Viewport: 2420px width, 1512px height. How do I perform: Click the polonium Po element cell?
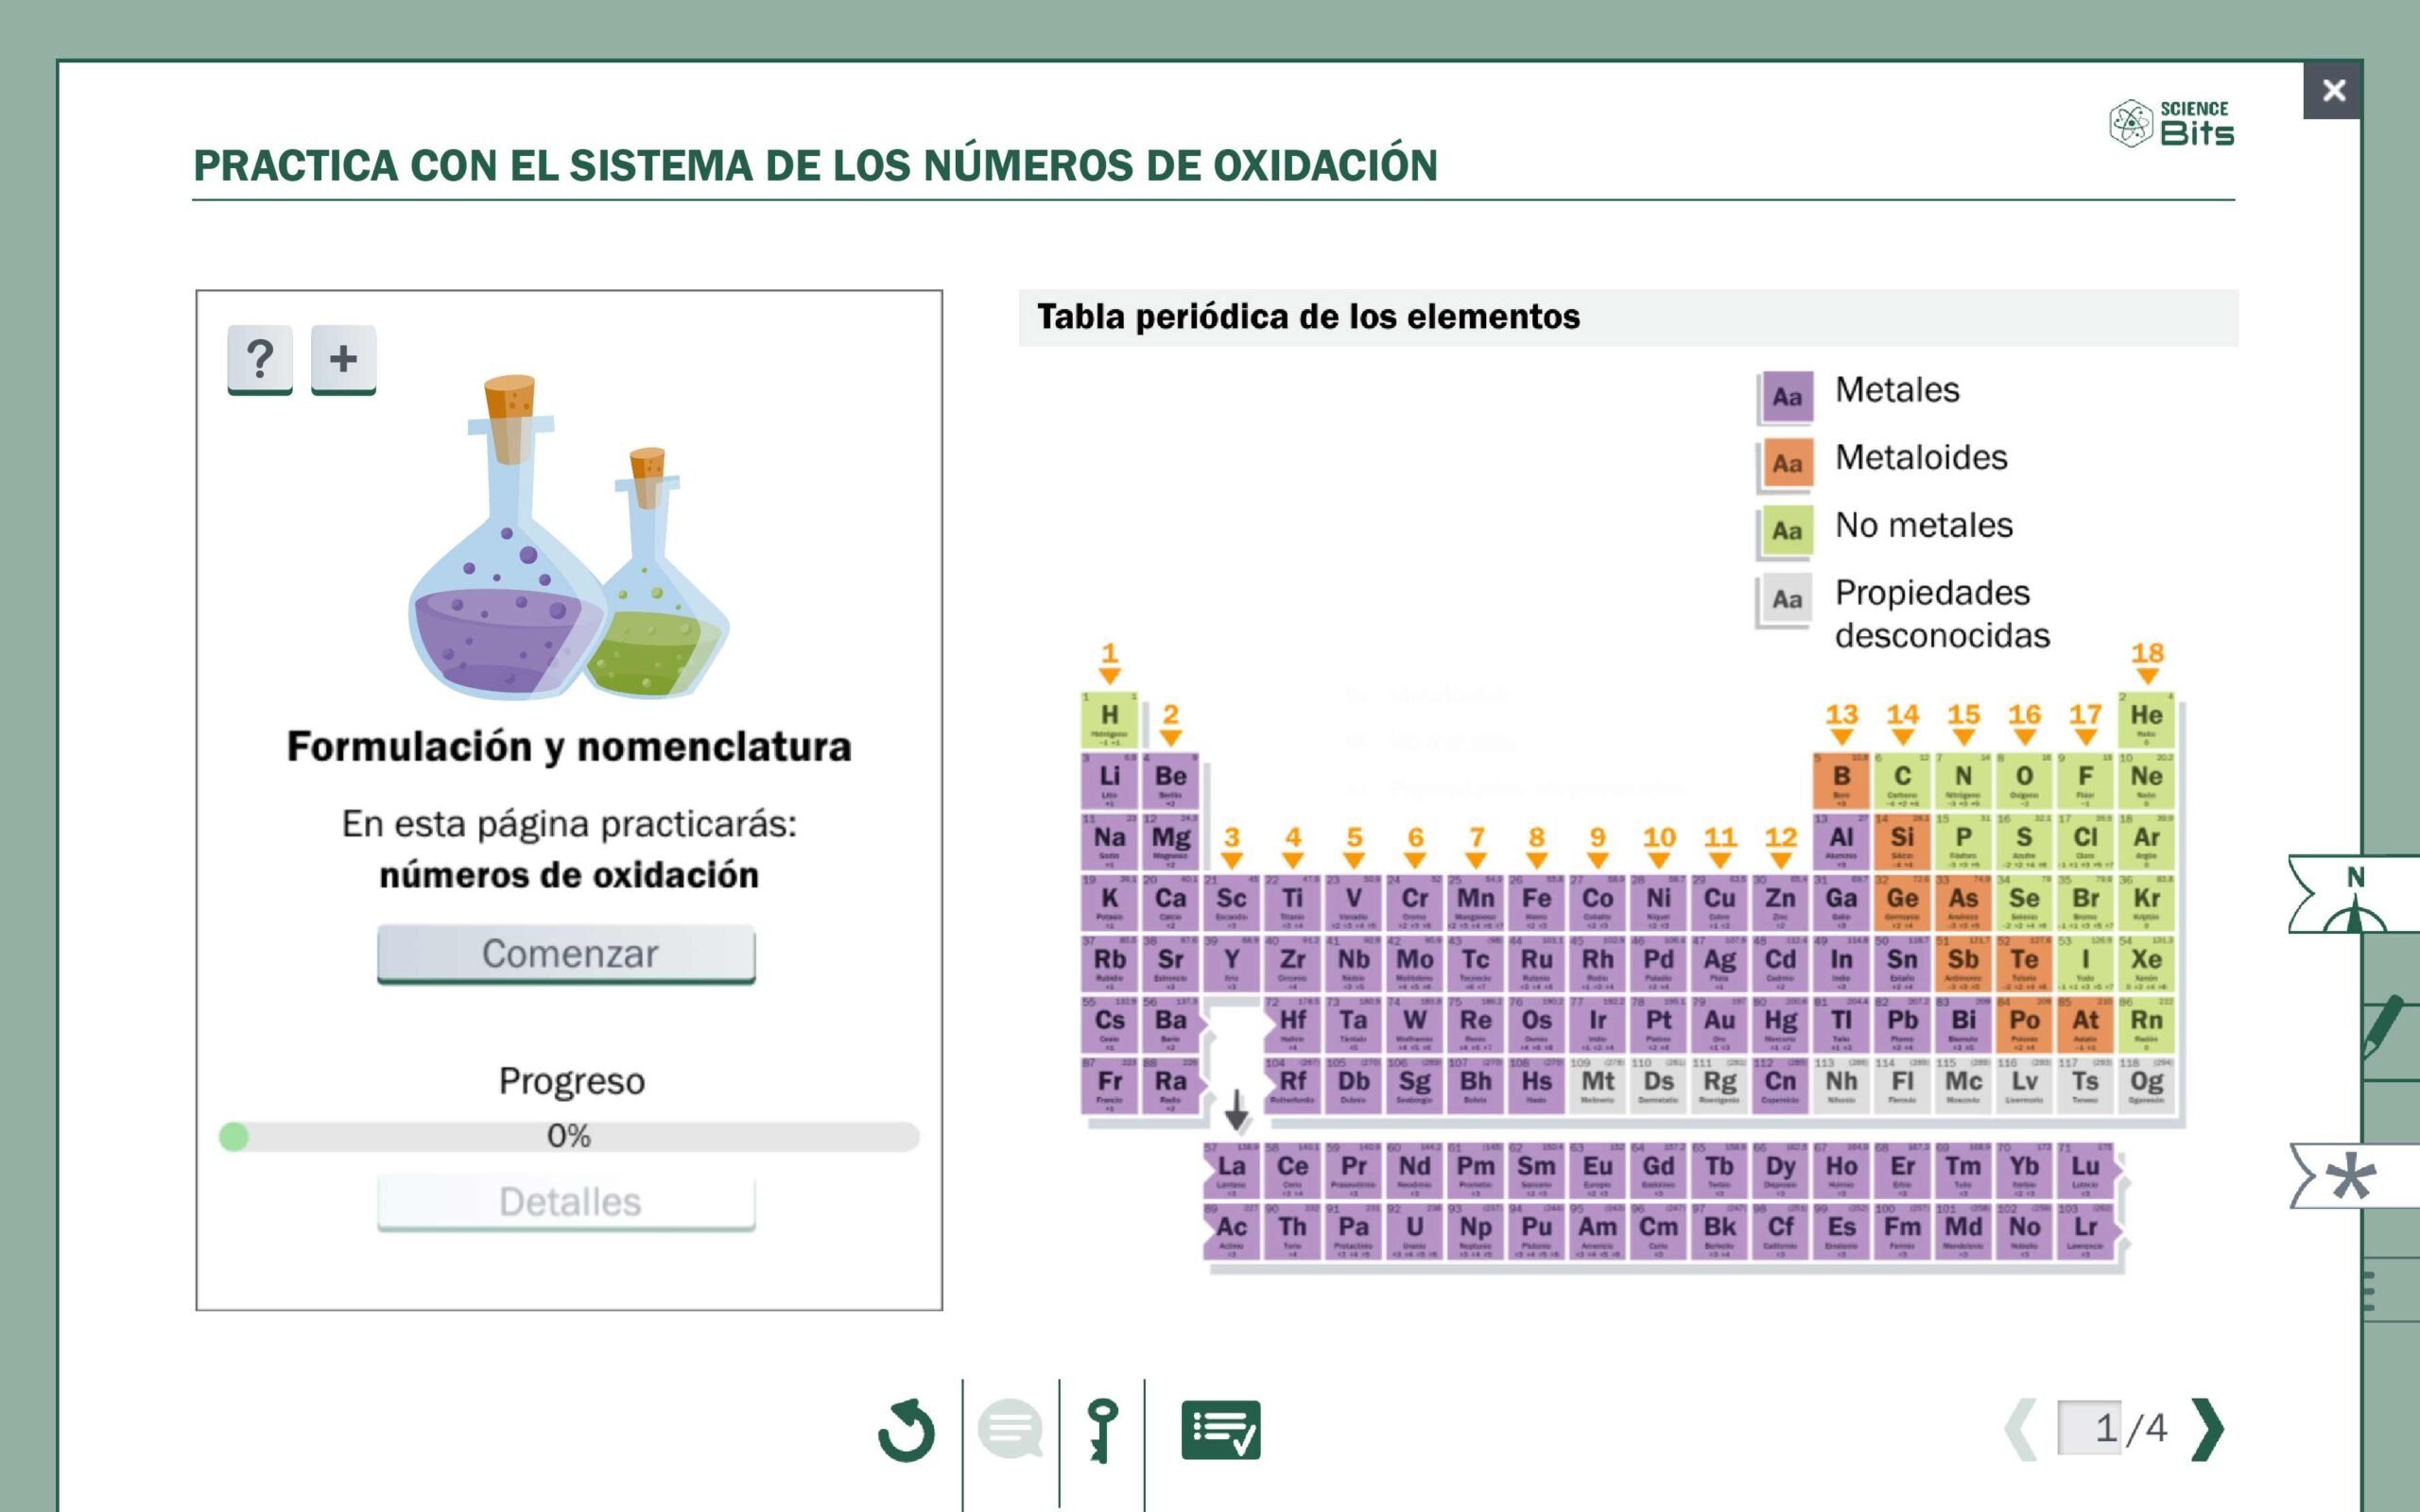pyautogui.click(x=2024, y=1024)
